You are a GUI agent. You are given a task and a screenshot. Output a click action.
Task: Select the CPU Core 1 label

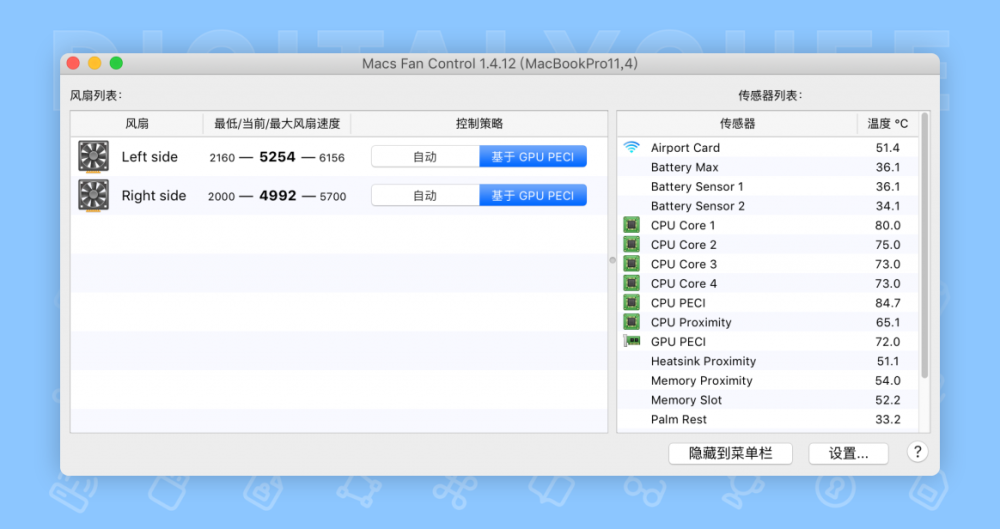(x=682, y=225)
